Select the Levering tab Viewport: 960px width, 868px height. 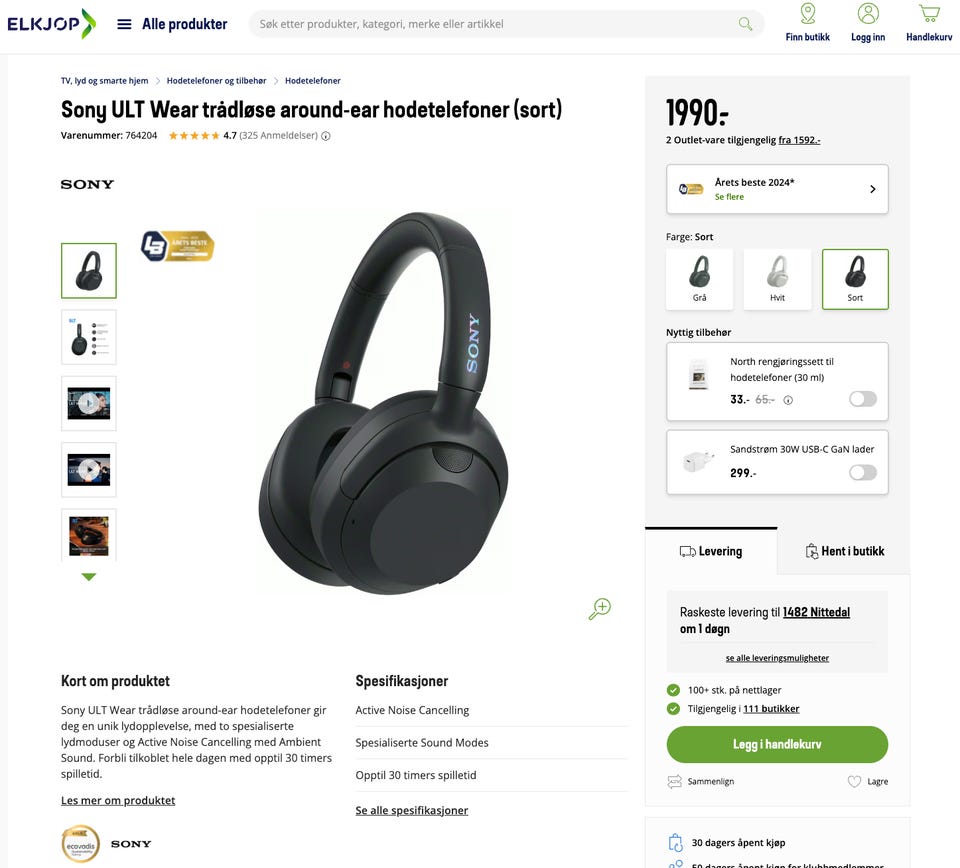click(711, 551)
